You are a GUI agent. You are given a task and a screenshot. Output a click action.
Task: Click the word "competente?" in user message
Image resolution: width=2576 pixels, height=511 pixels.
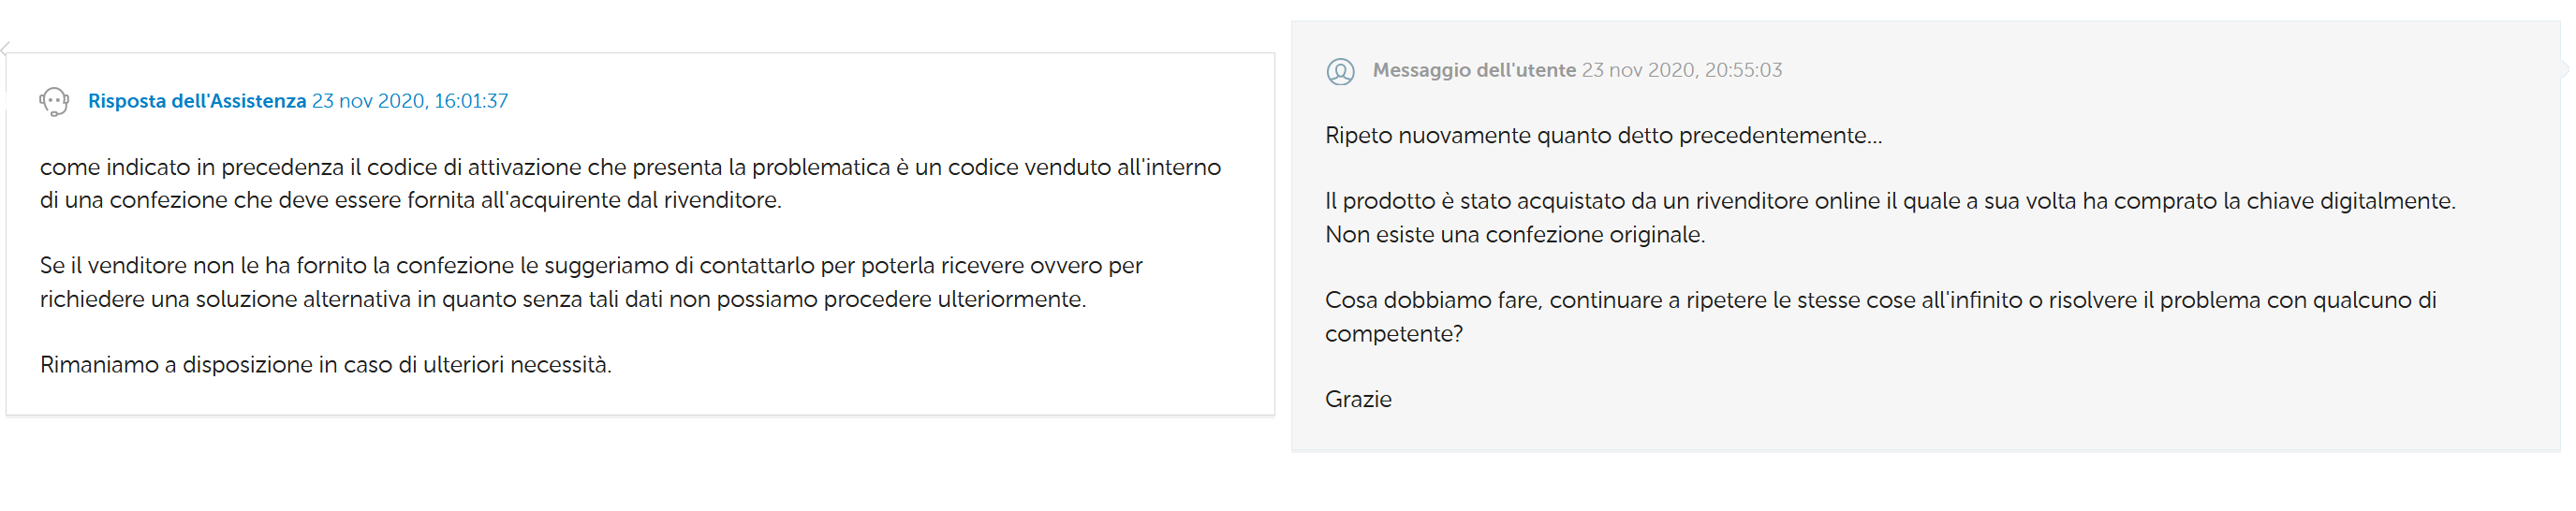click(1393, 334)
